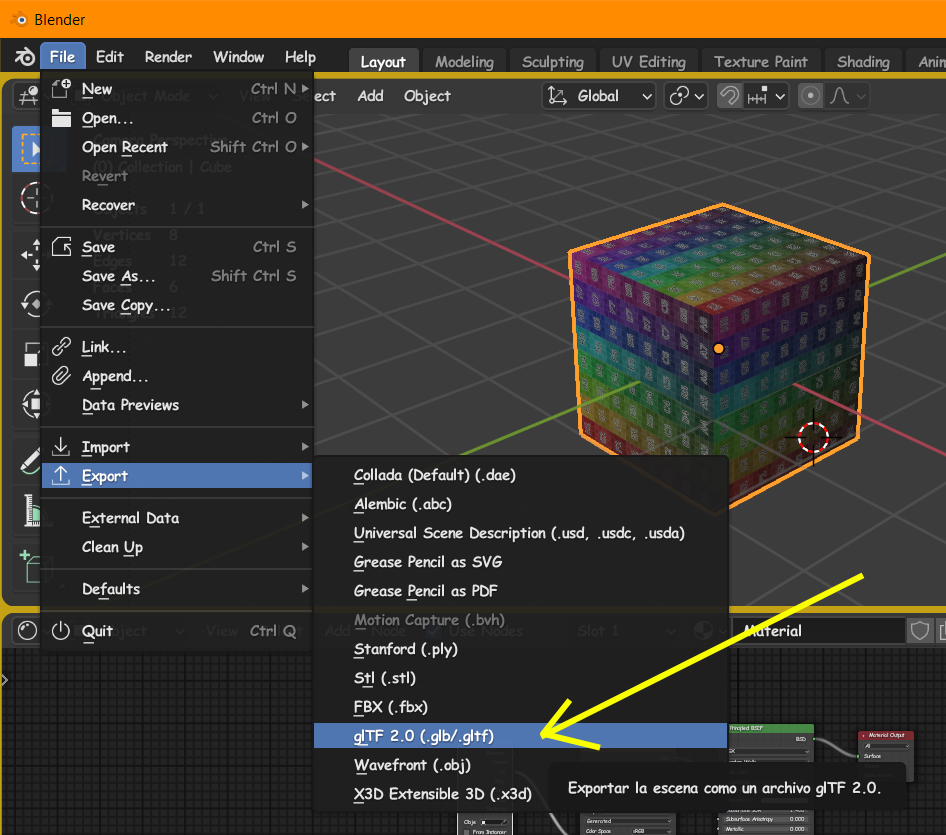Image resolution: width=946 pixels, height=835 pixels.
Task: Open the pivot point dropdown
Action: point(686,96)
